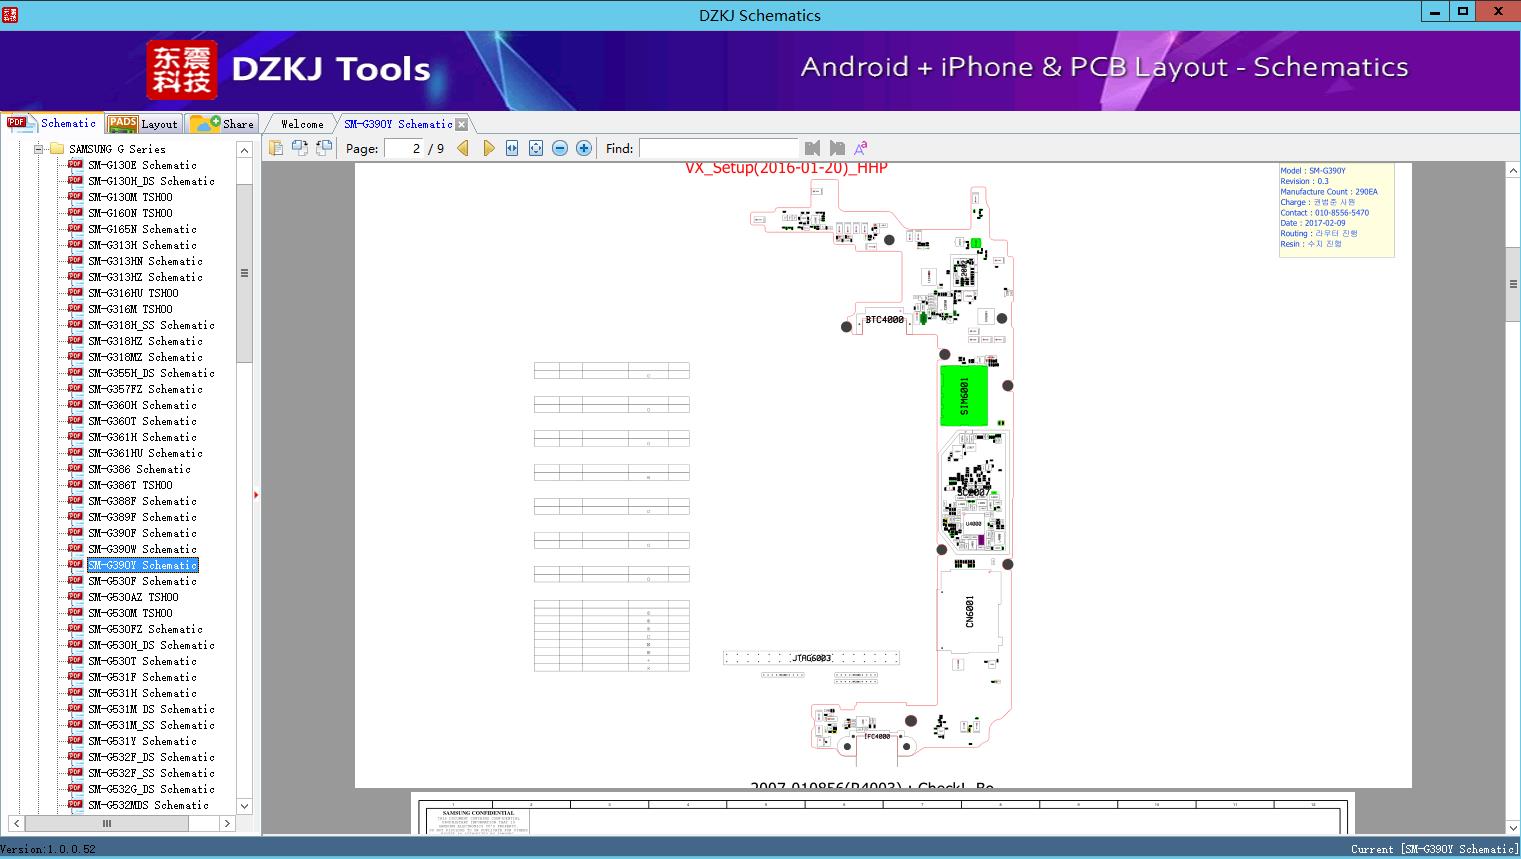This screenshot has height=859, width=1521.
Task: Click the PDF icon beside SM-G130E Schematic
Action: (75, 165)
